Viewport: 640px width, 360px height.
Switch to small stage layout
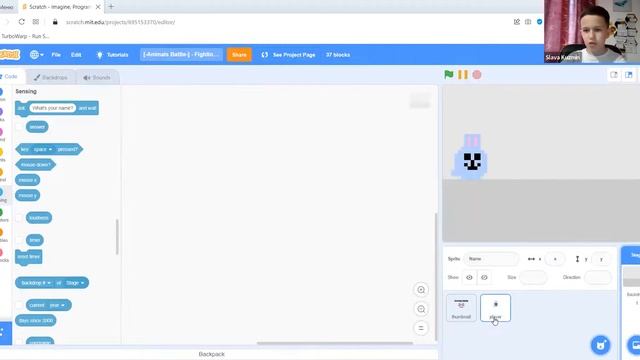point(614,75)
